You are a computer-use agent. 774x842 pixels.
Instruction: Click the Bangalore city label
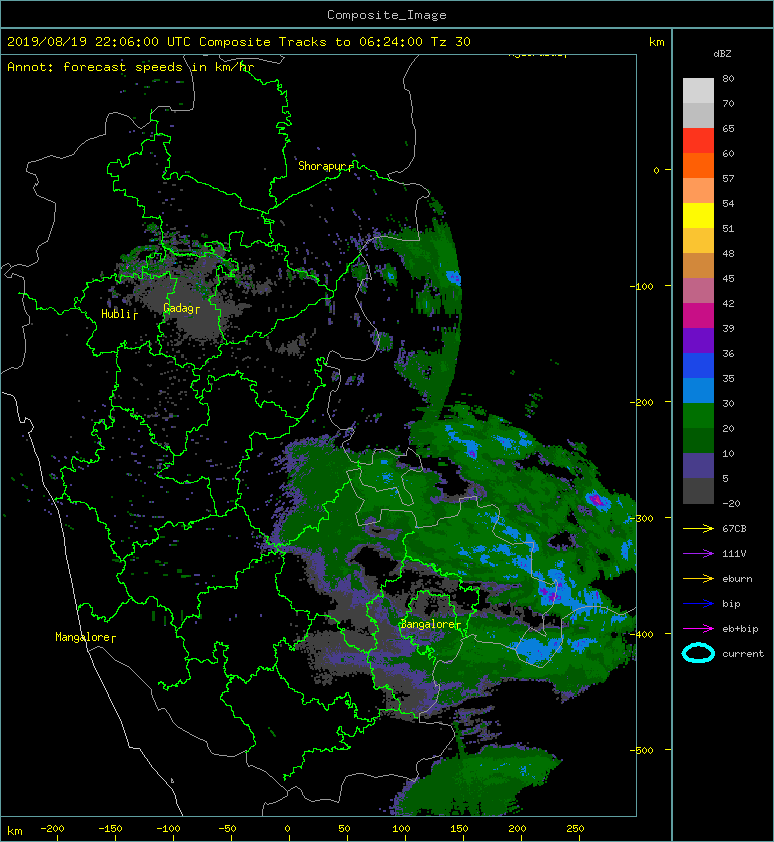pyautogui.click(x=428, y=624)
